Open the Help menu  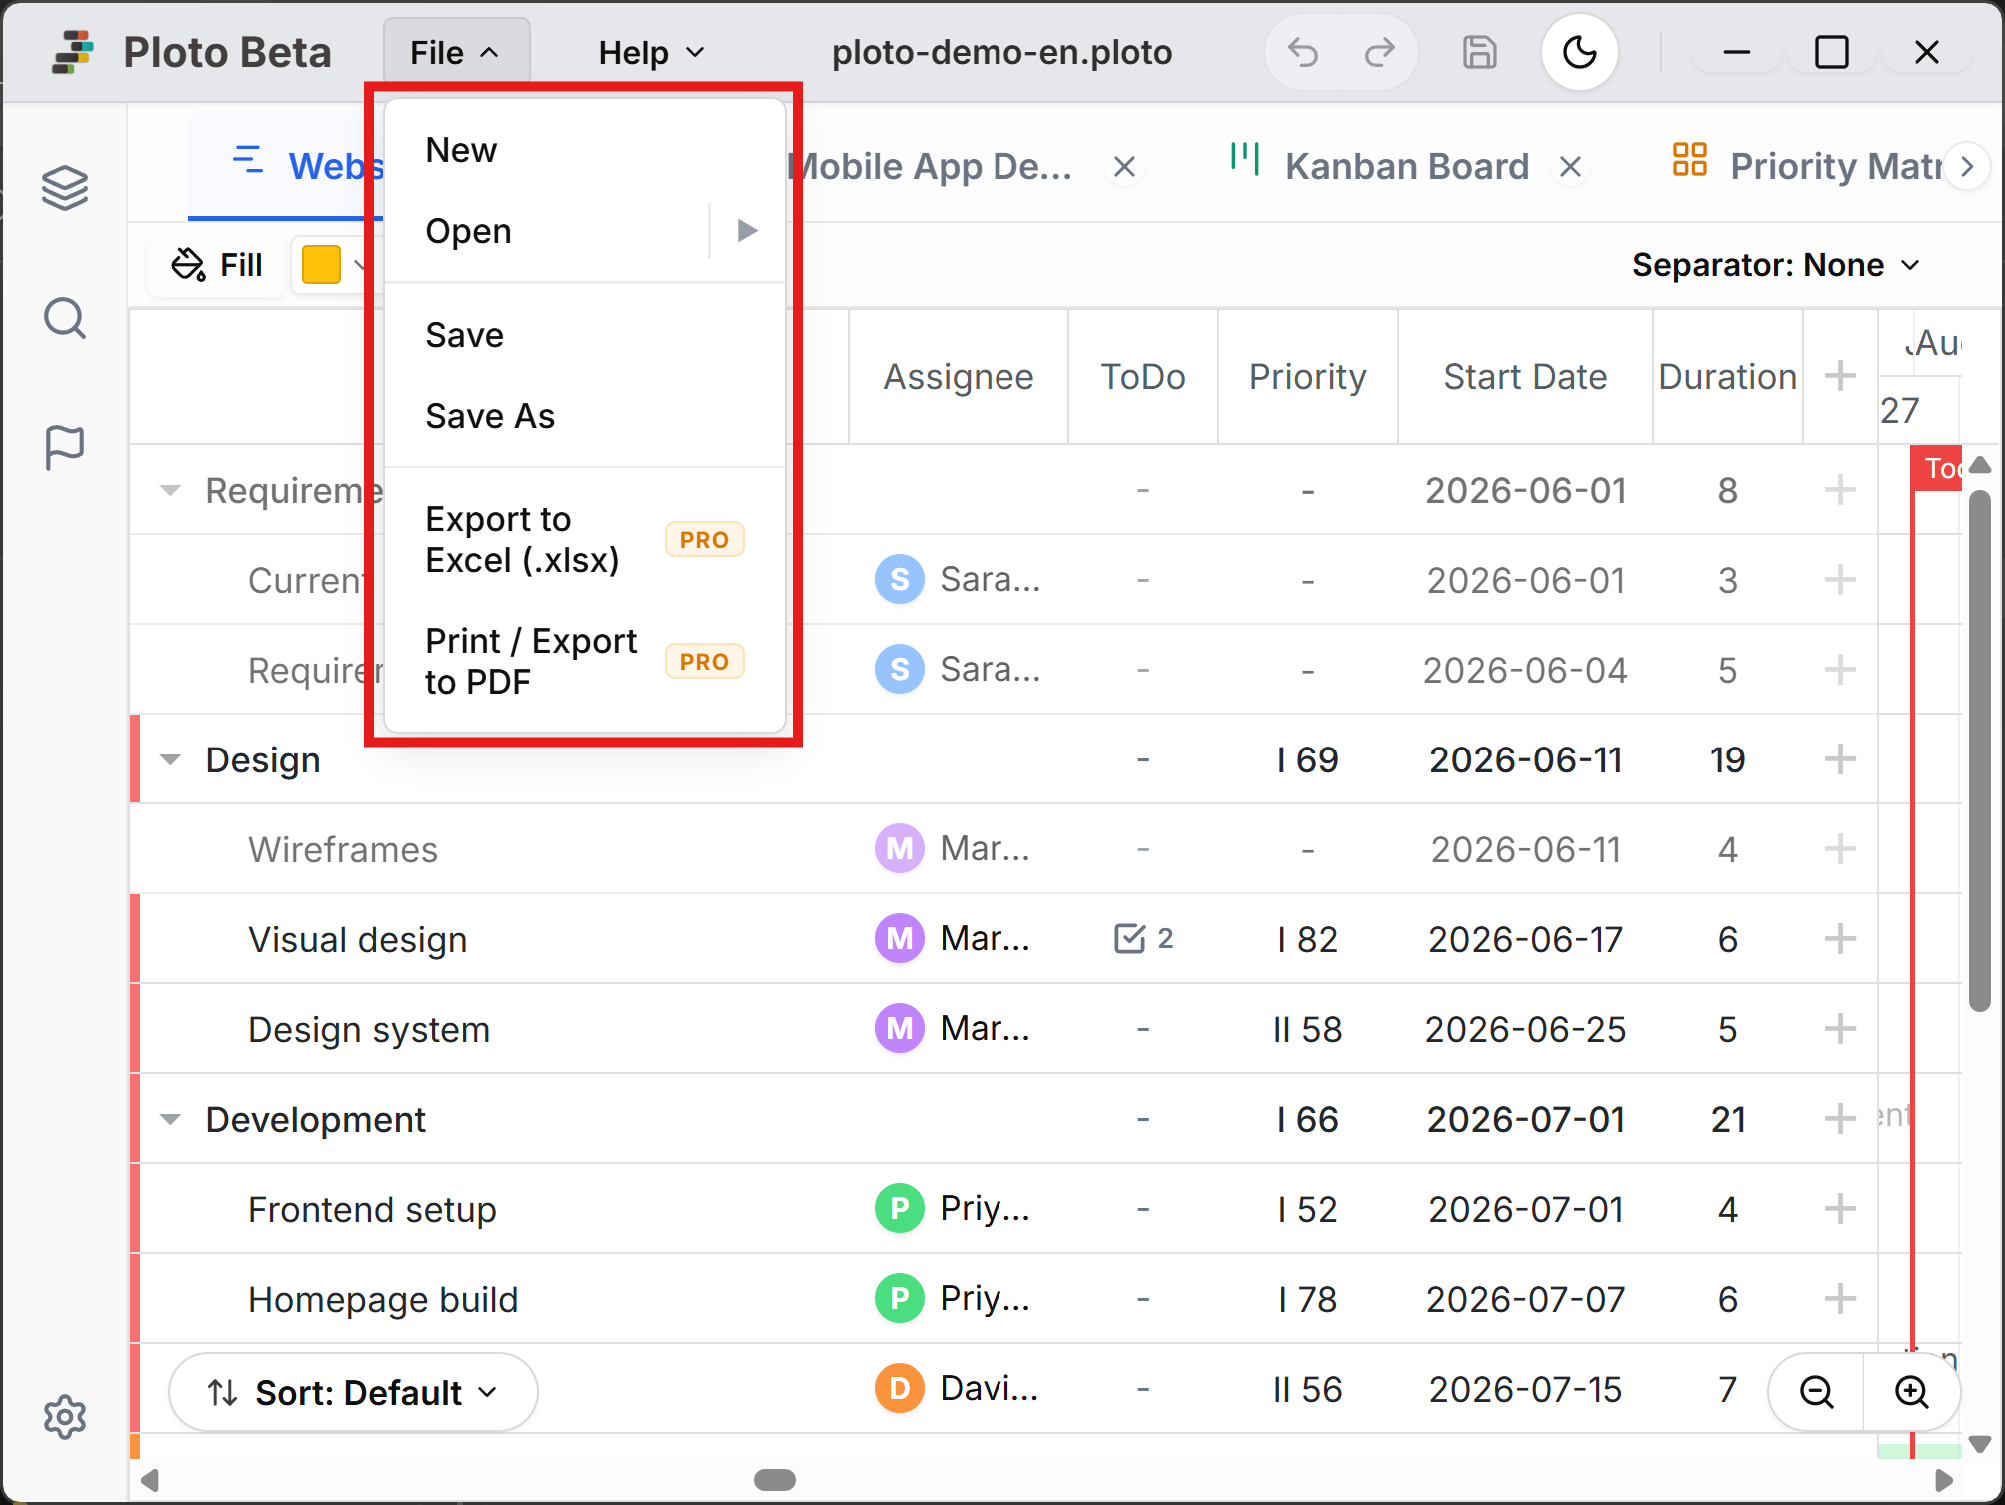click(x=652, y=52)
